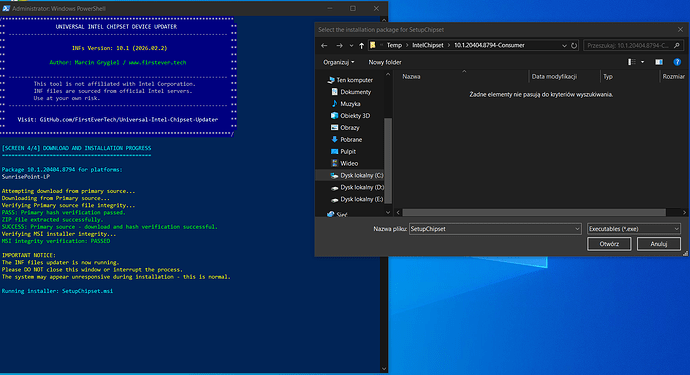The image size is (690, 375).
Task: Click the Temp breadcrumb segment
Action: (394, 45)
